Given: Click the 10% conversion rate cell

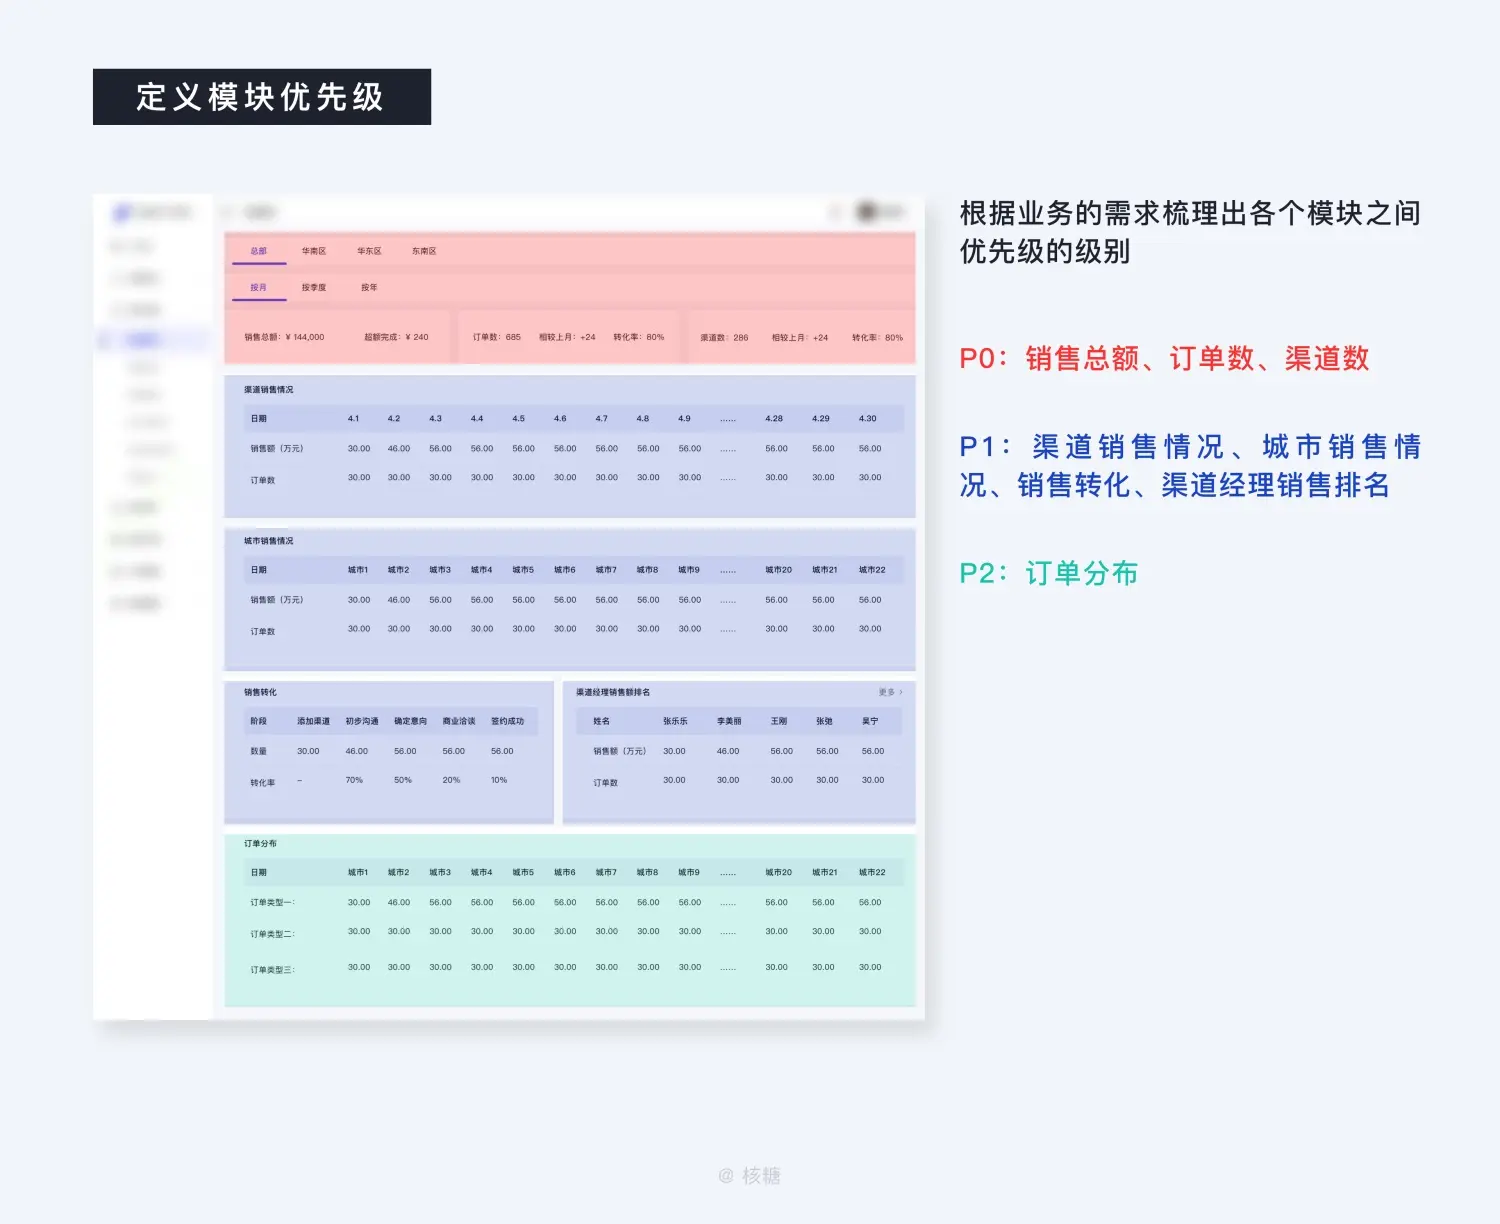Looking at the screenshot, I should click(x=499, y=780).
